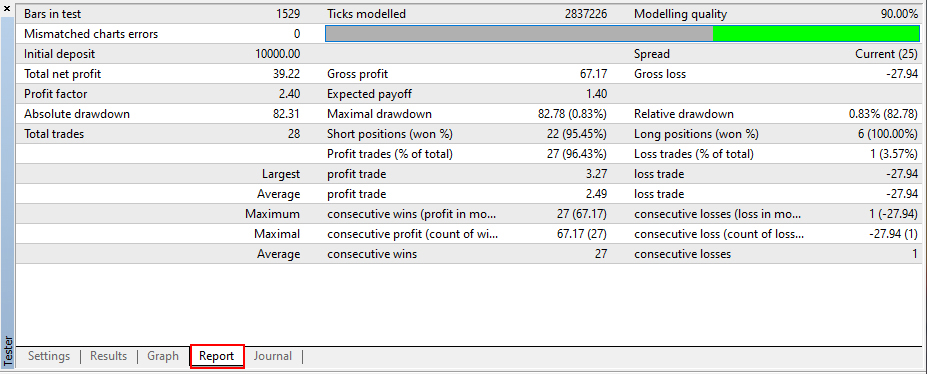Click Relative drawdown value 0.83% (82.78)
Screen dimensions: 927x374
(883, 114)
